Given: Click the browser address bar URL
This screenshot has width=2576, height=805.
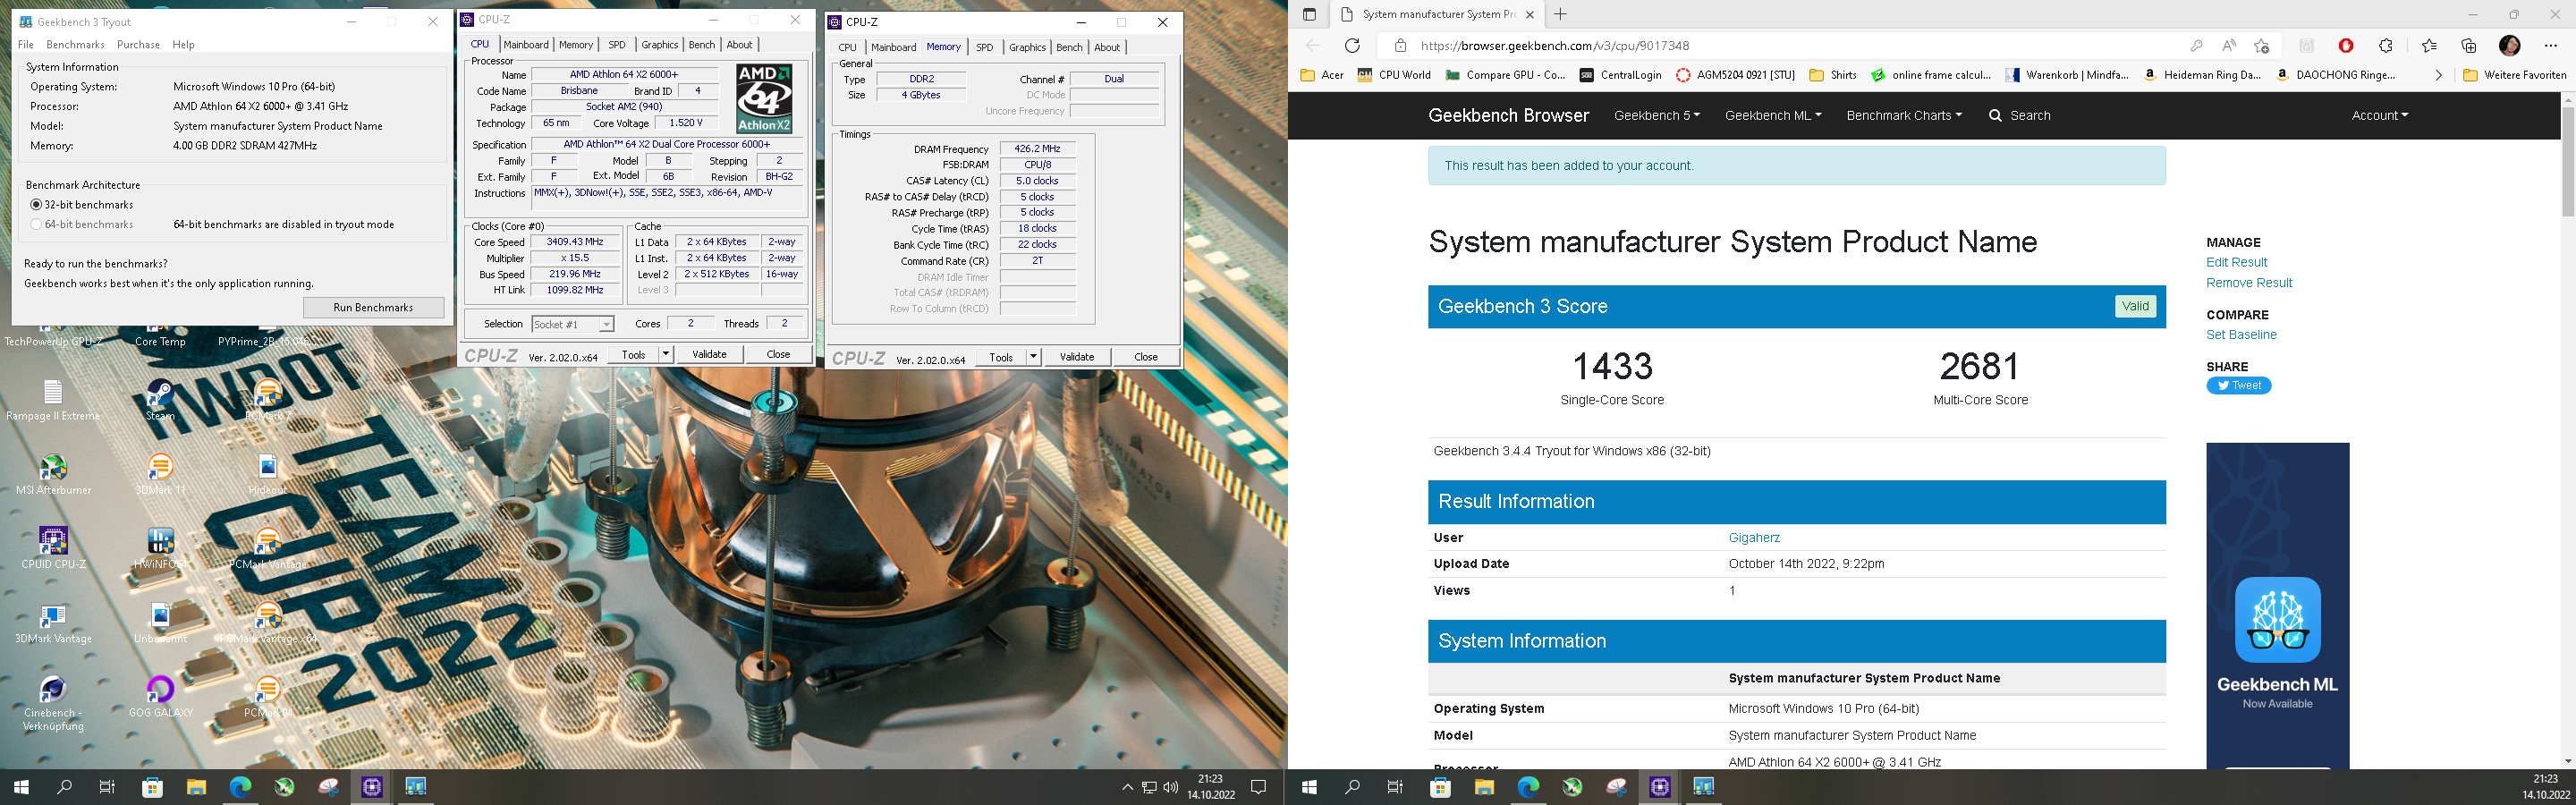Looking at the screenshot, I should tap(1554, 45).
